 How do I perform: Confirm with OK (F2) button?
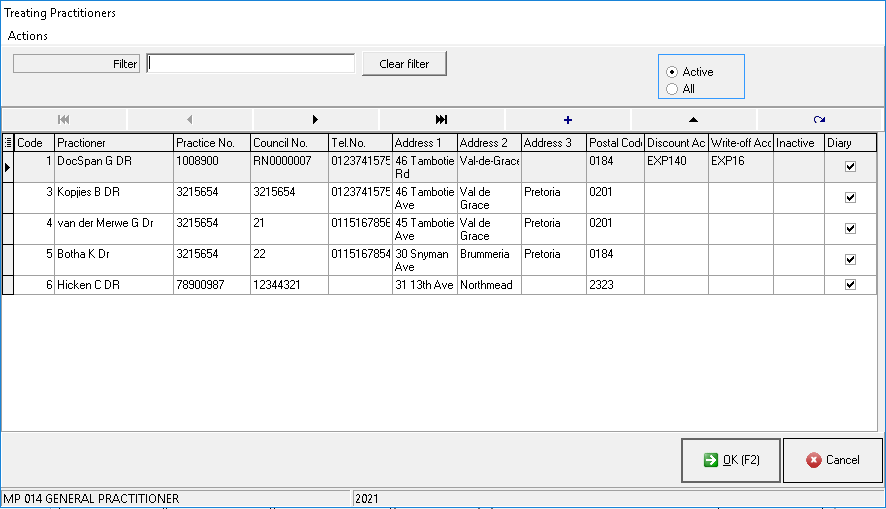(x=731, y=460)
